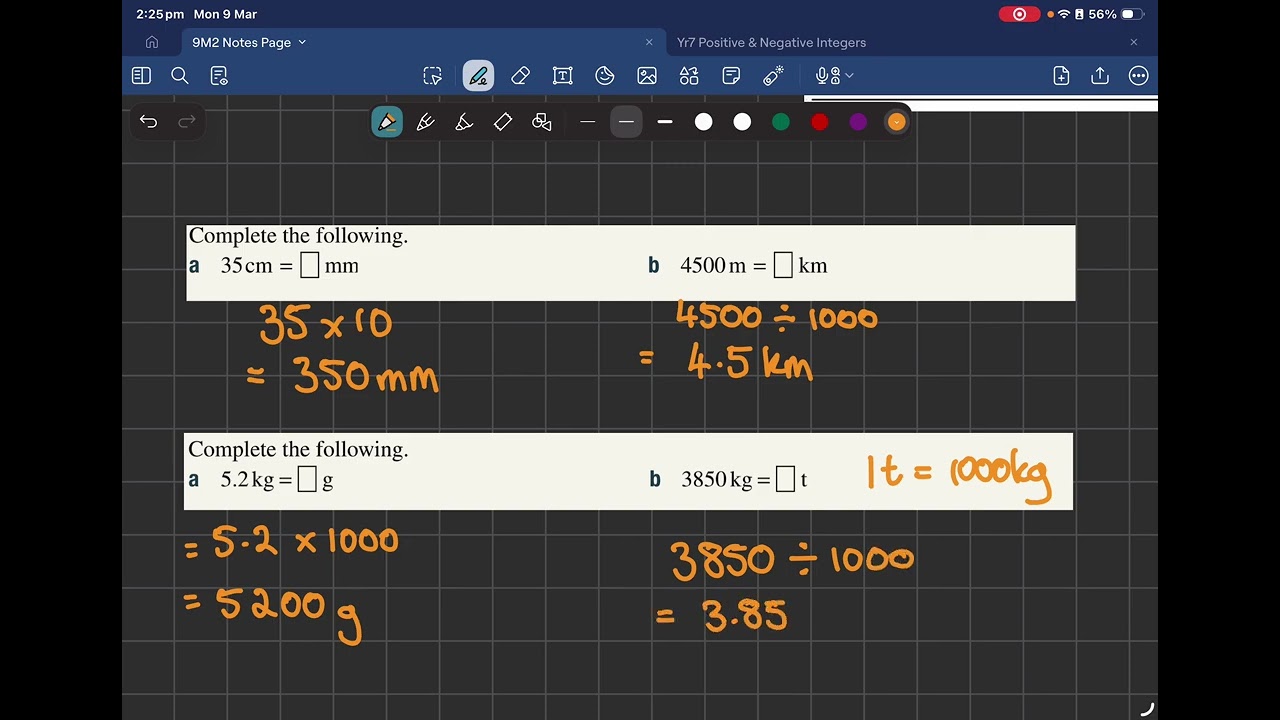Open the Stickers tool
This screenshot has height=720, width=1280.
(604, 76)
